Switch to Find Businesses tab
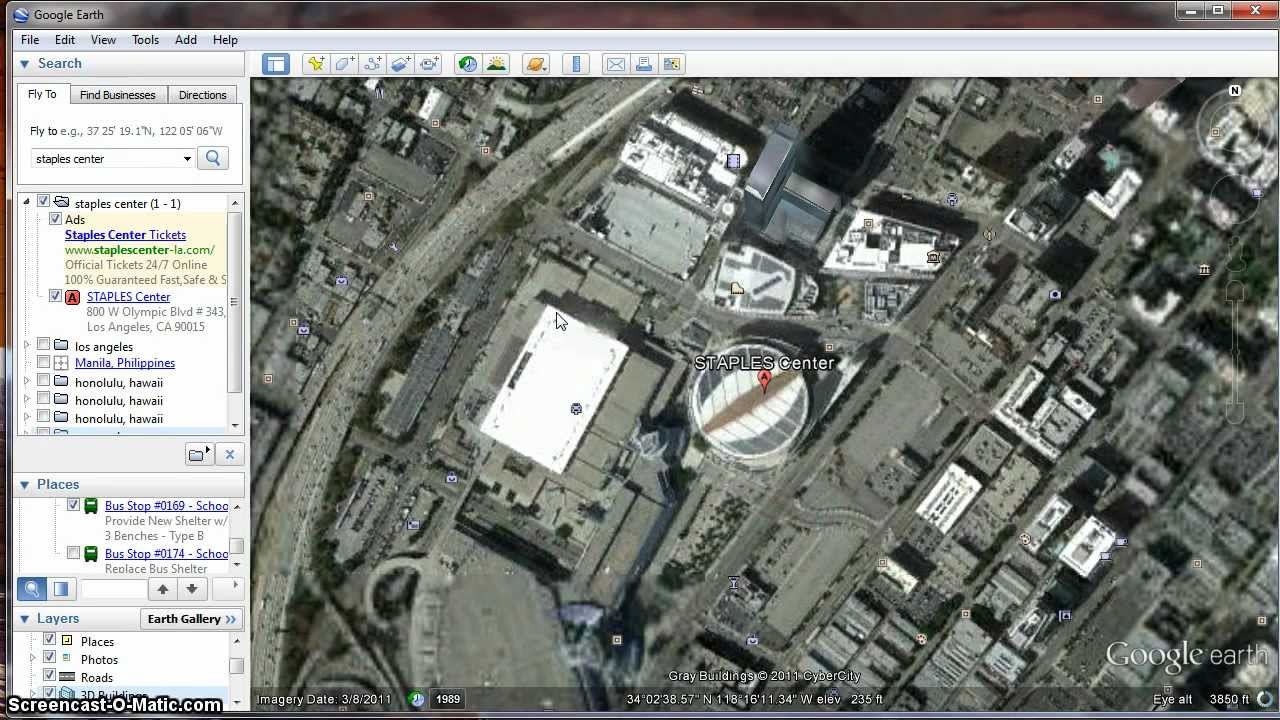1280x720 pixels. 117,95
